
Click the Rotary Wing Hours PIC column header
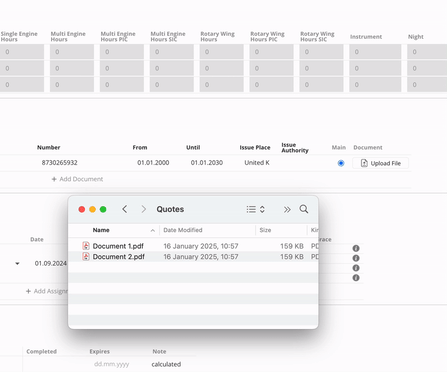coord(267,36)
